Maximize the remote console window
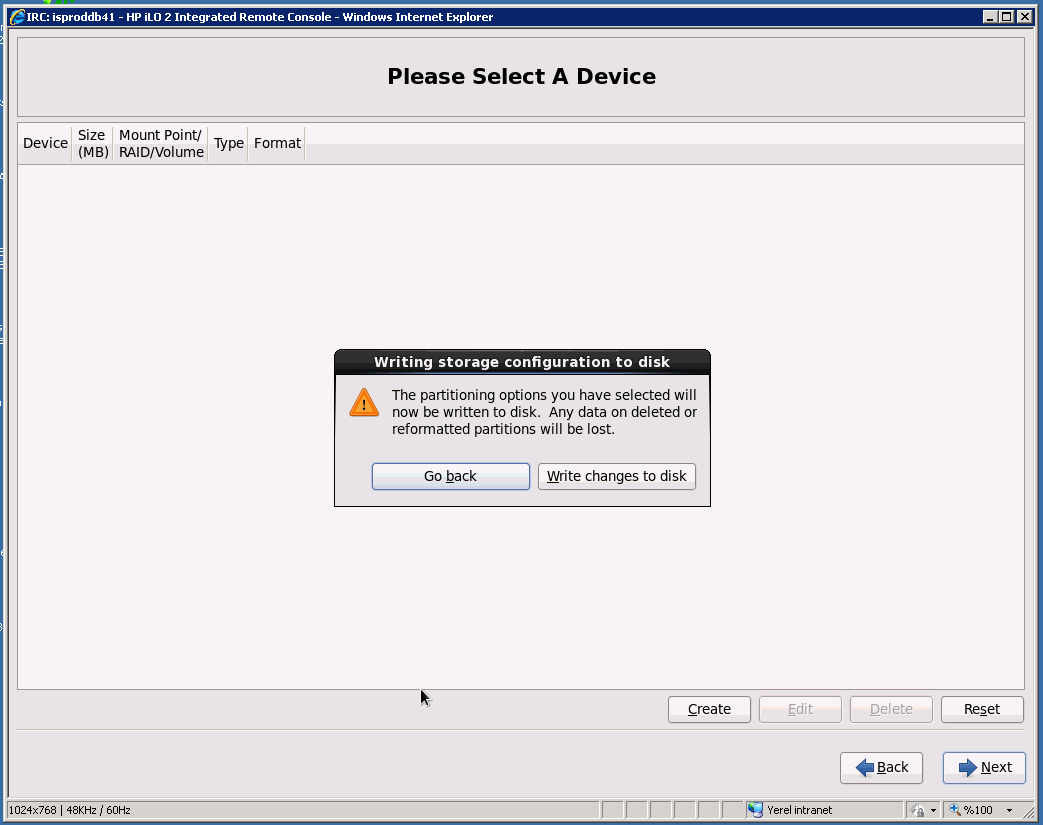The height and width of the screenshot is (825, 1043). 1007,17
